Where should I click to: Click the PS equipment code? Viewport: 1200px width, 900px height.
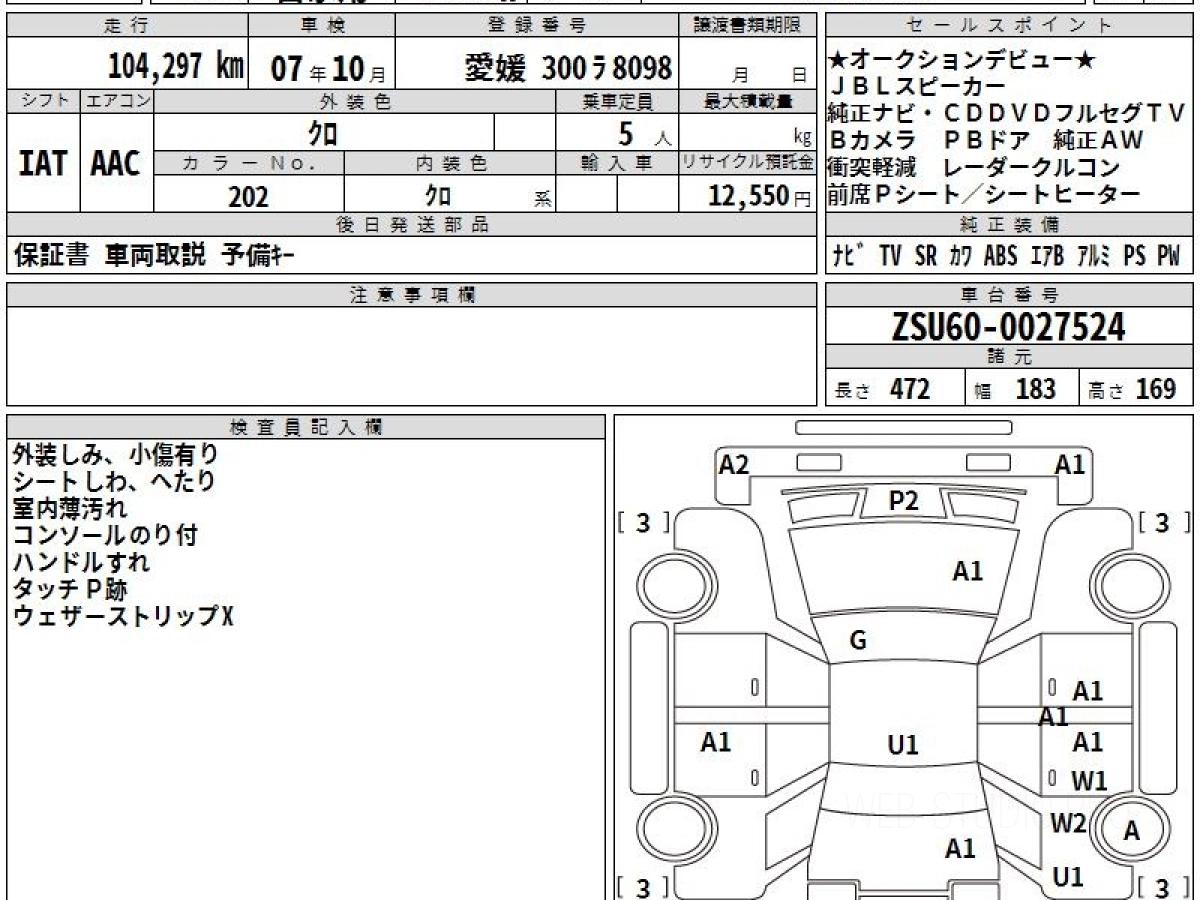(1134, 256)
